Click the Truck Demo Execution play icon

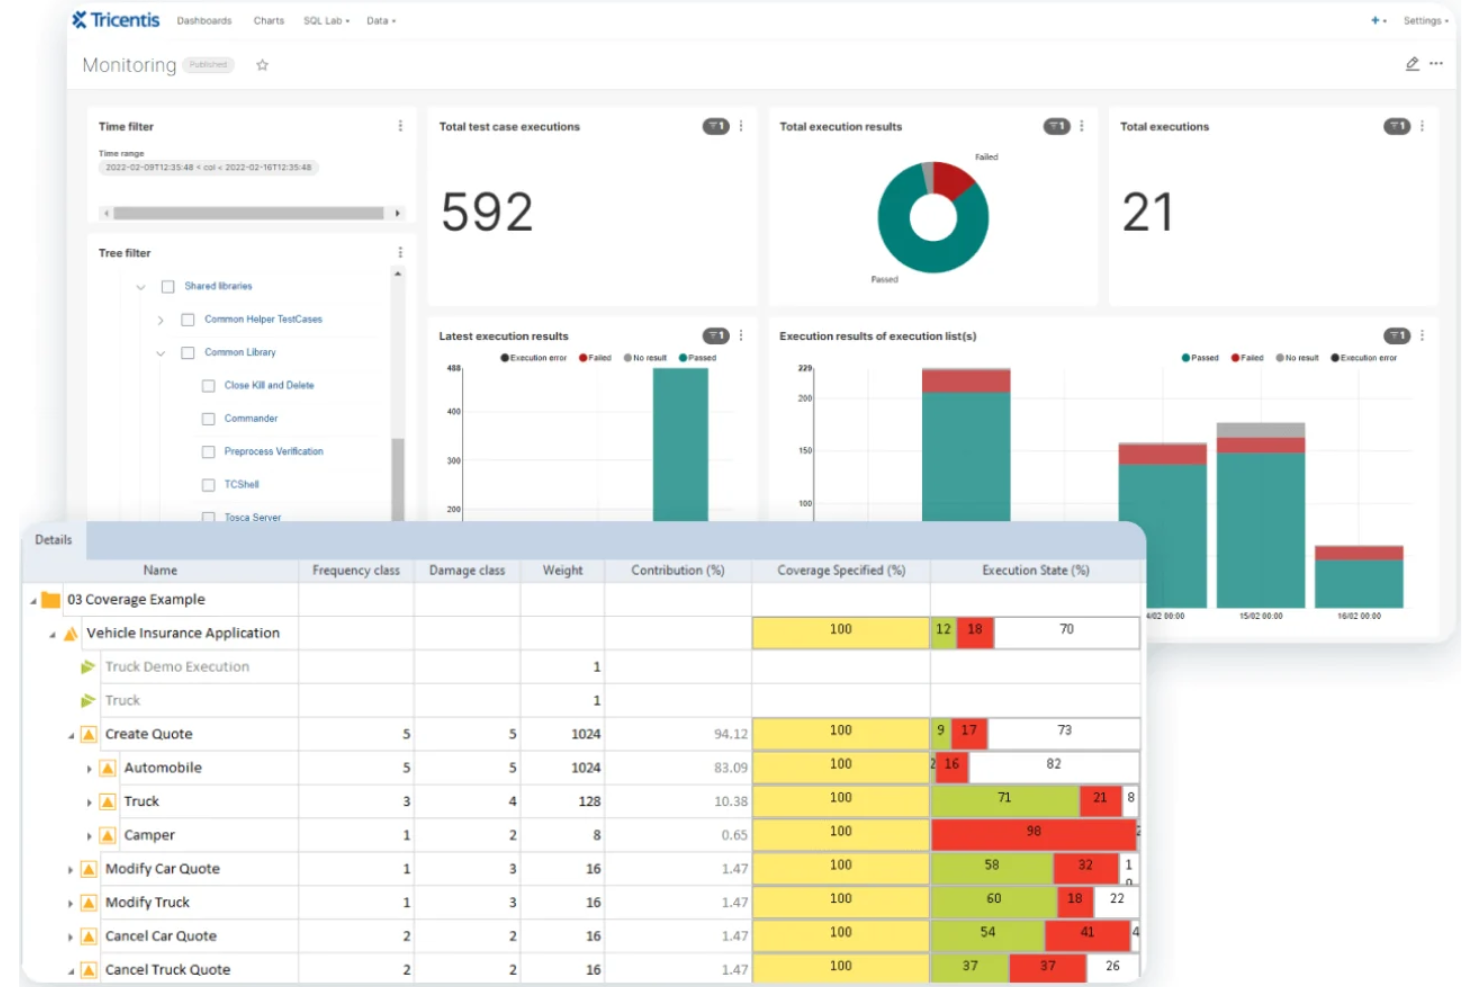[89, 666]
